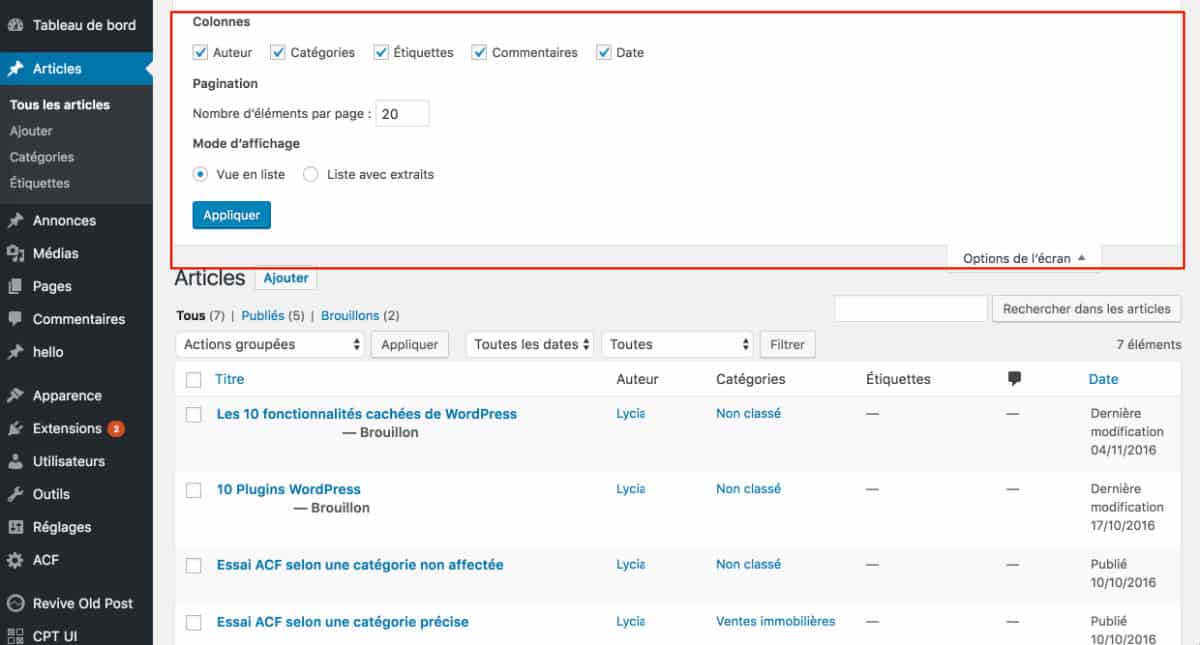Click inside the articles search field
This screenshot has height=645, width=1200.
pyautogui.click(x=910, y=308)
